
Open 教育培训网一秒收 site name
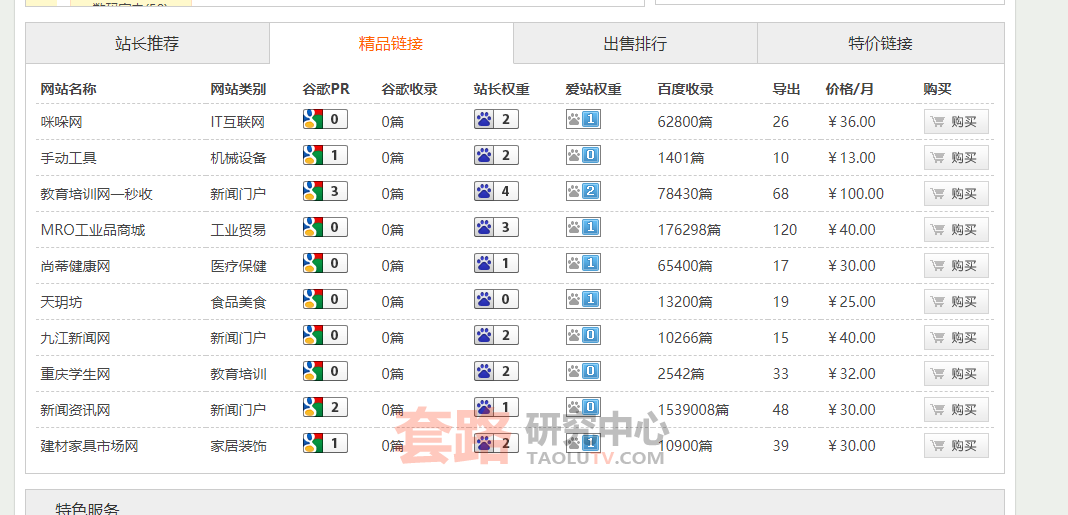coord(97,195)
